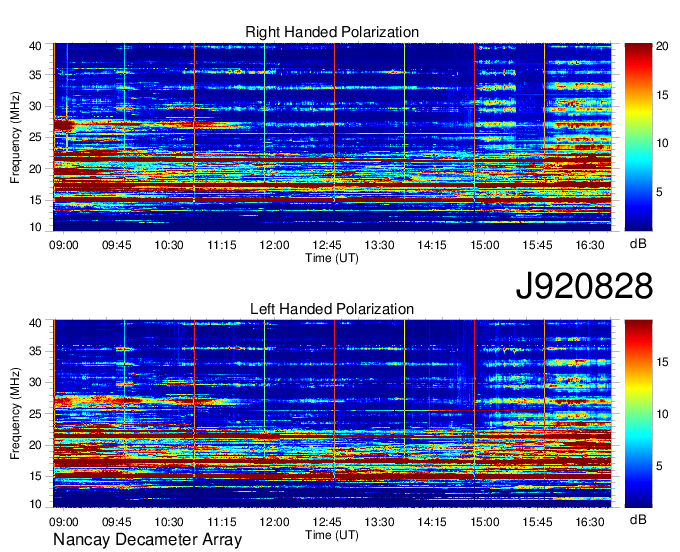
Task: Click the bottom colorbar's 'dB' unit label
Action: (638, 519)
